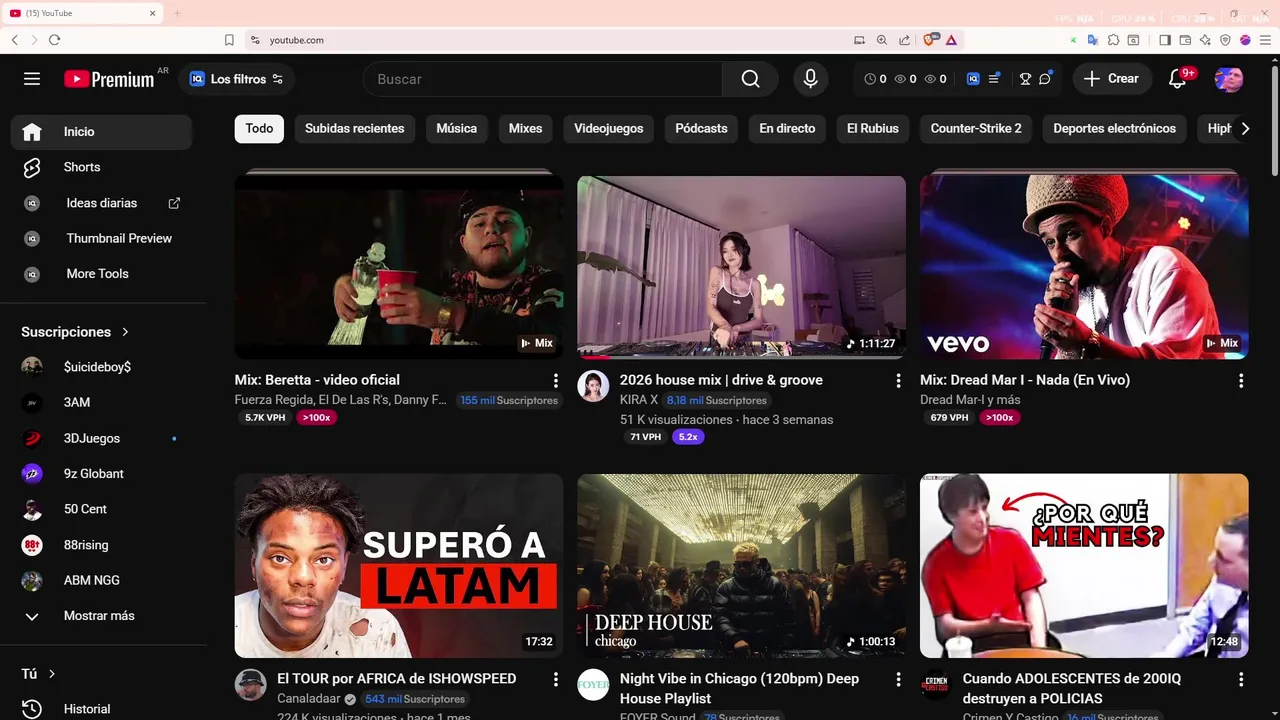Click Crimen y Castigo channel avatar
The width and height of the screenshot is (1280, 720).
coord(936,685)
